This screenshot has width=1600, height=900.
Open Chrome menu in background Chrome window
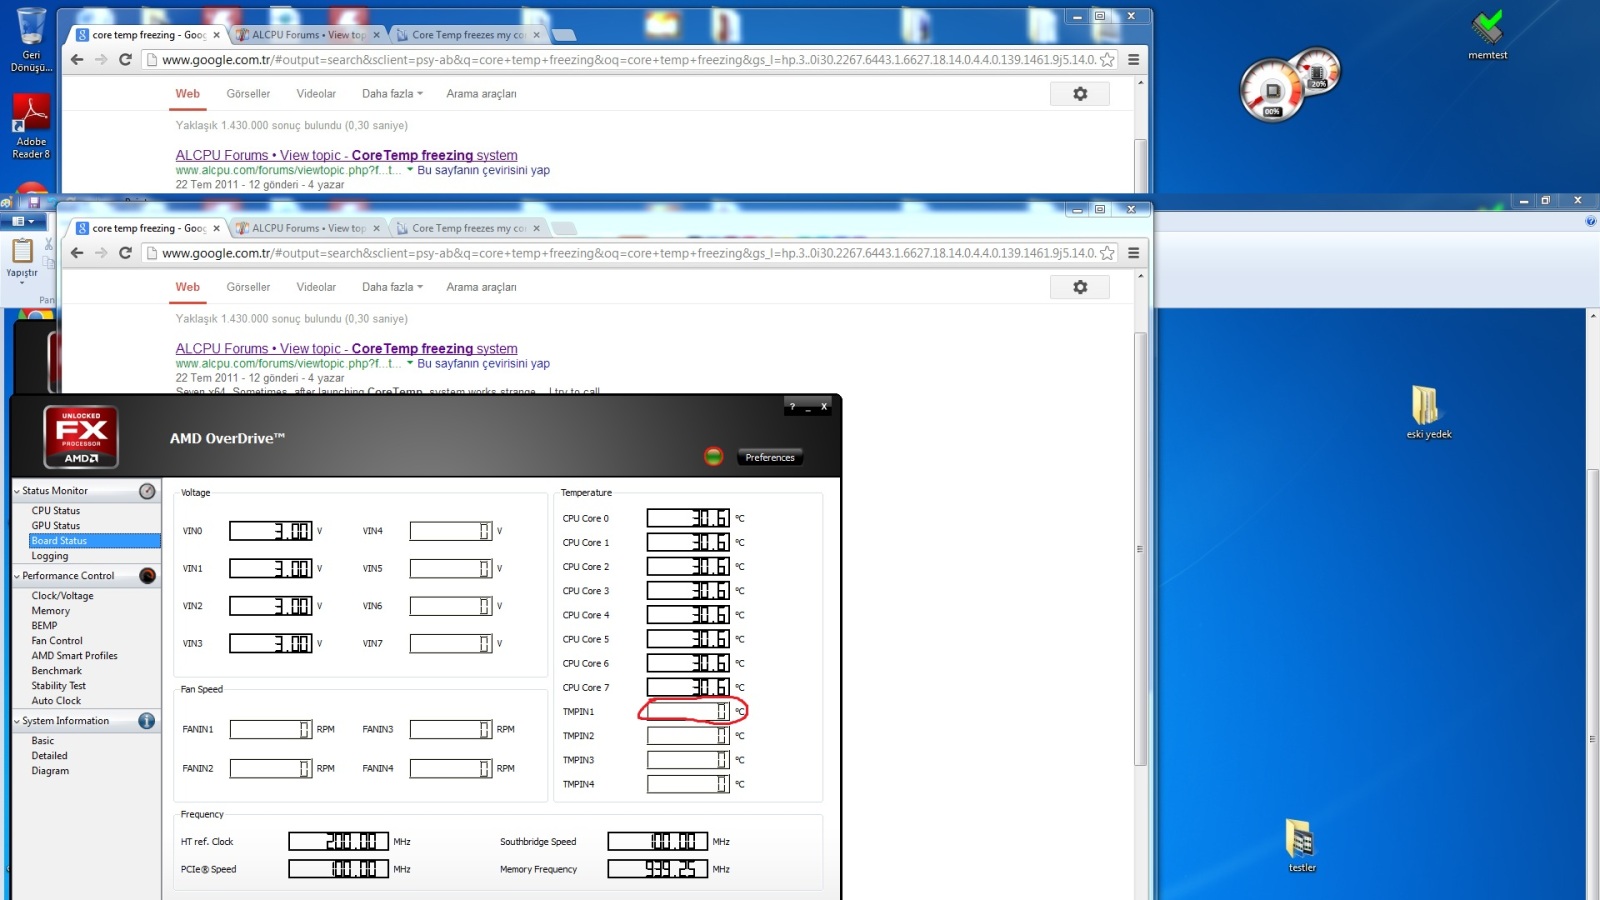point(1134,60)
